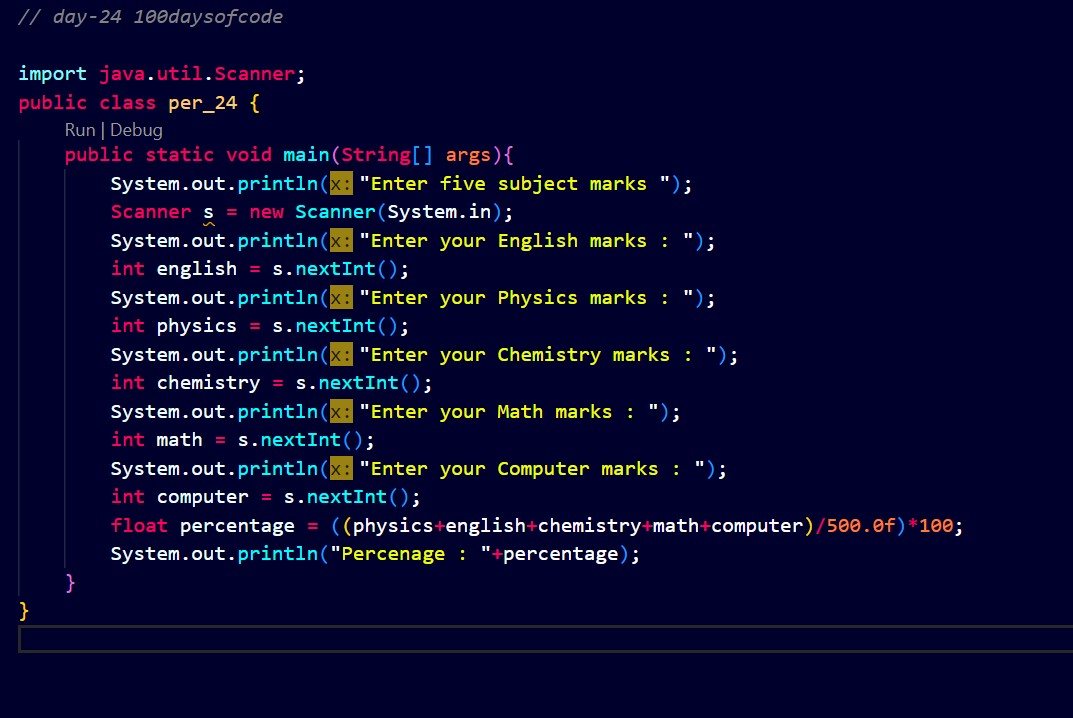The width and height of the screenshot is (1073, 718).
Task: Click the comment 'day-24 100daysofcode'
Action: (x=168, y=17)
